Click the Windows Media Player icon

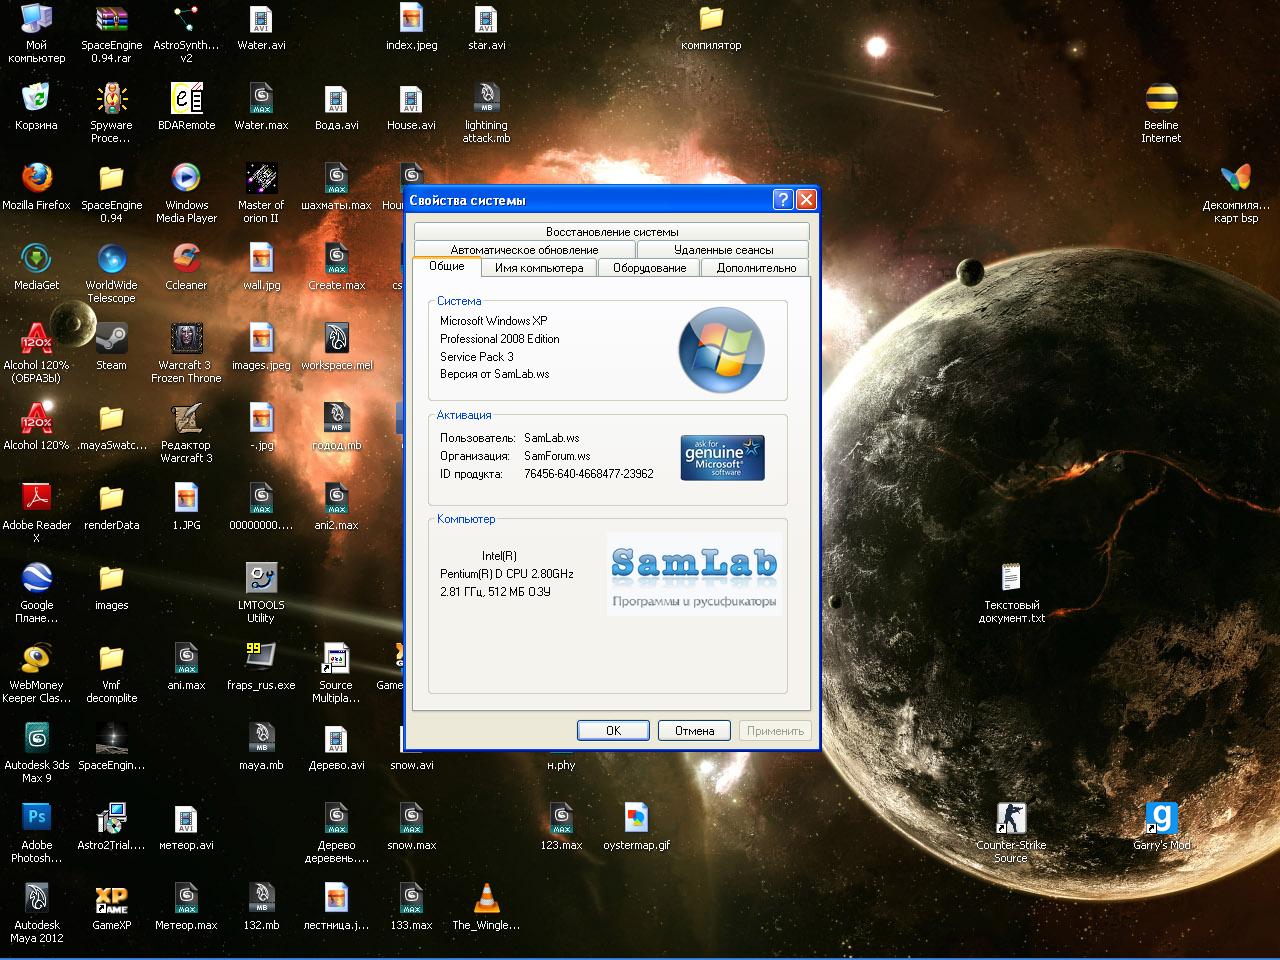[x=186, y=178]
